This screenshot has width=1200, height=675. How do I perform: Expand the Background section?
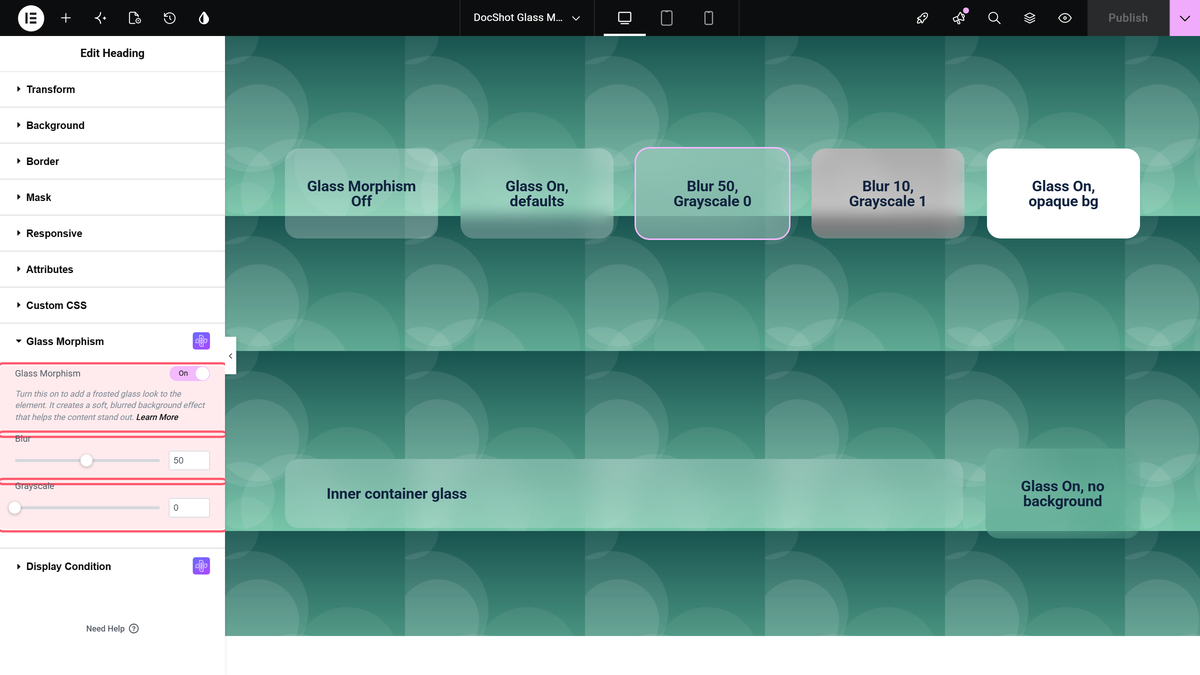point(112,125)
